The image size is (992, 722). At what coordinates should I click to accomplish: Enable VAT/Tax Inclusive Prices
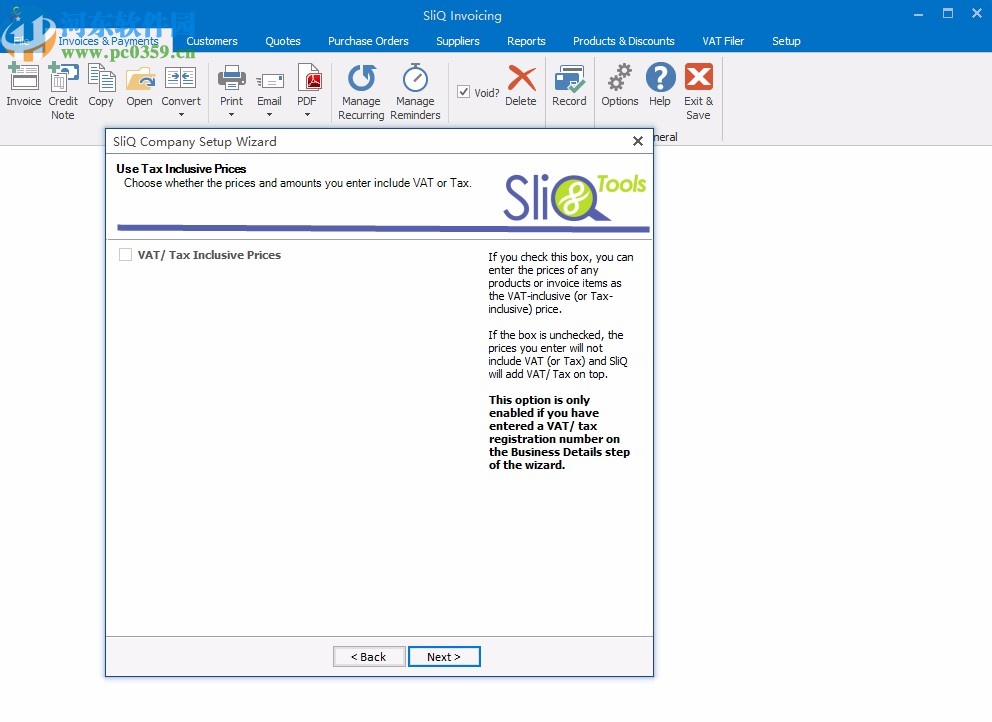125,255
